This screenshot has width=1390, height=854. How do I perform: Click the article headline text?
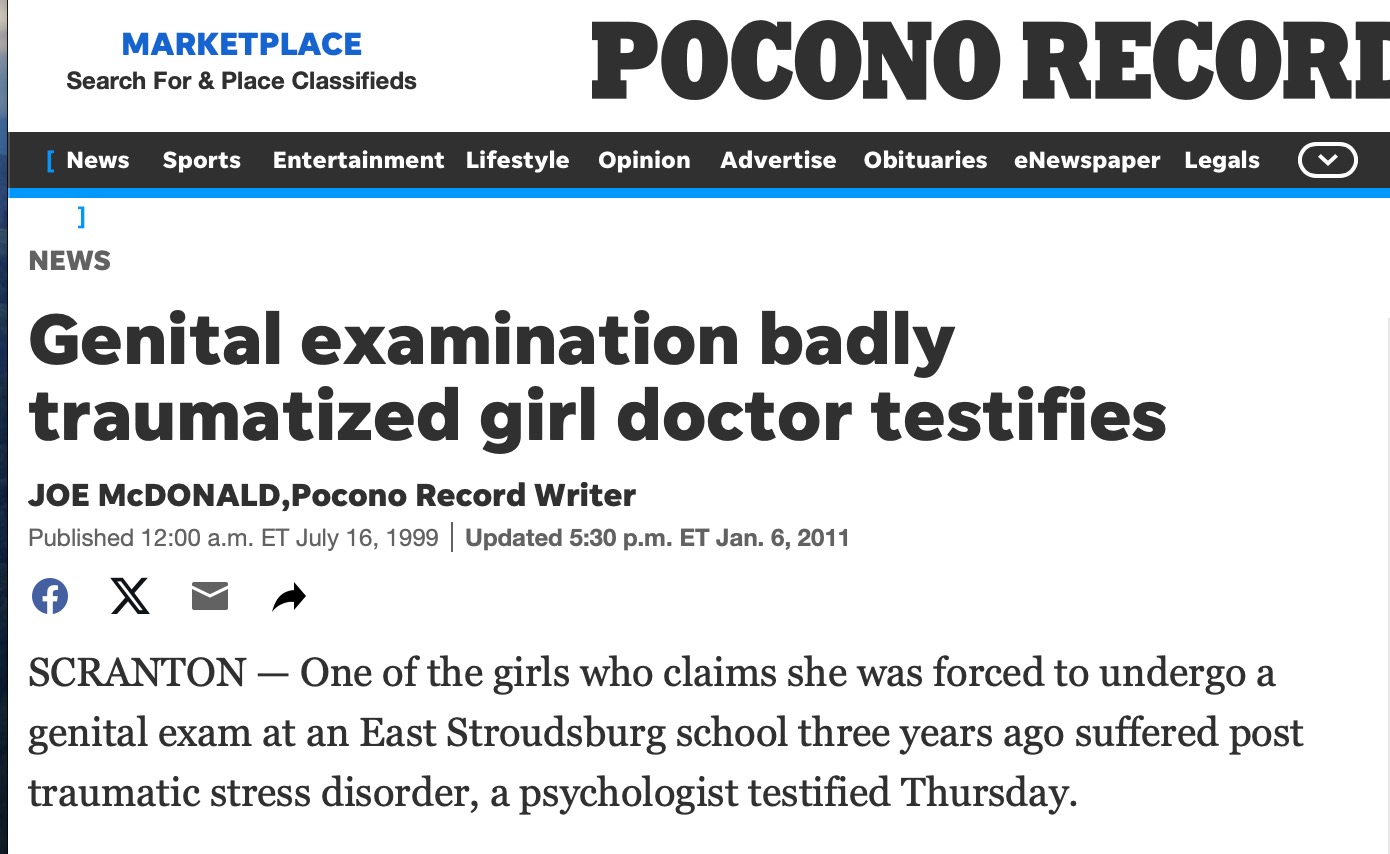tap(596, 377)
